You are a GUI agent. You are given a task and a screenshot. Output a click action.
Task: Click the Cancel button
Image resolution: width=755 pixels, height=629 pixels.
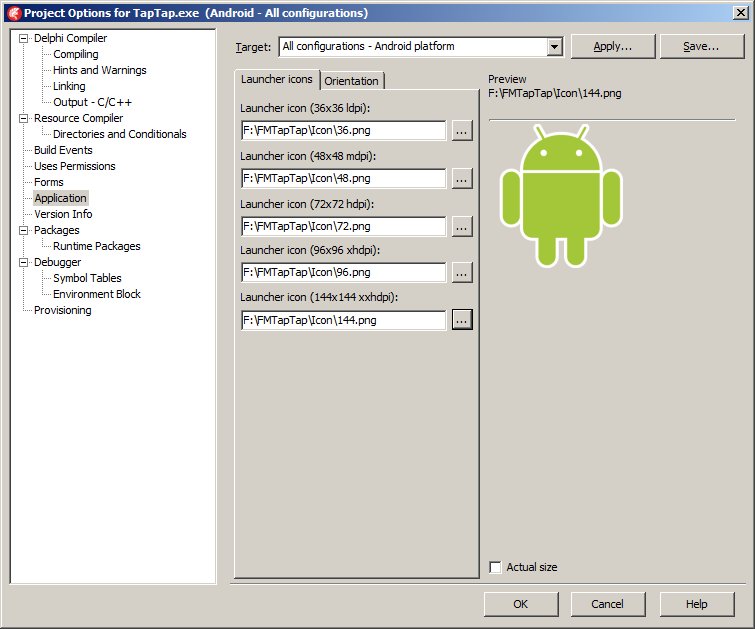pyautogui.click(x=608, y=604)
